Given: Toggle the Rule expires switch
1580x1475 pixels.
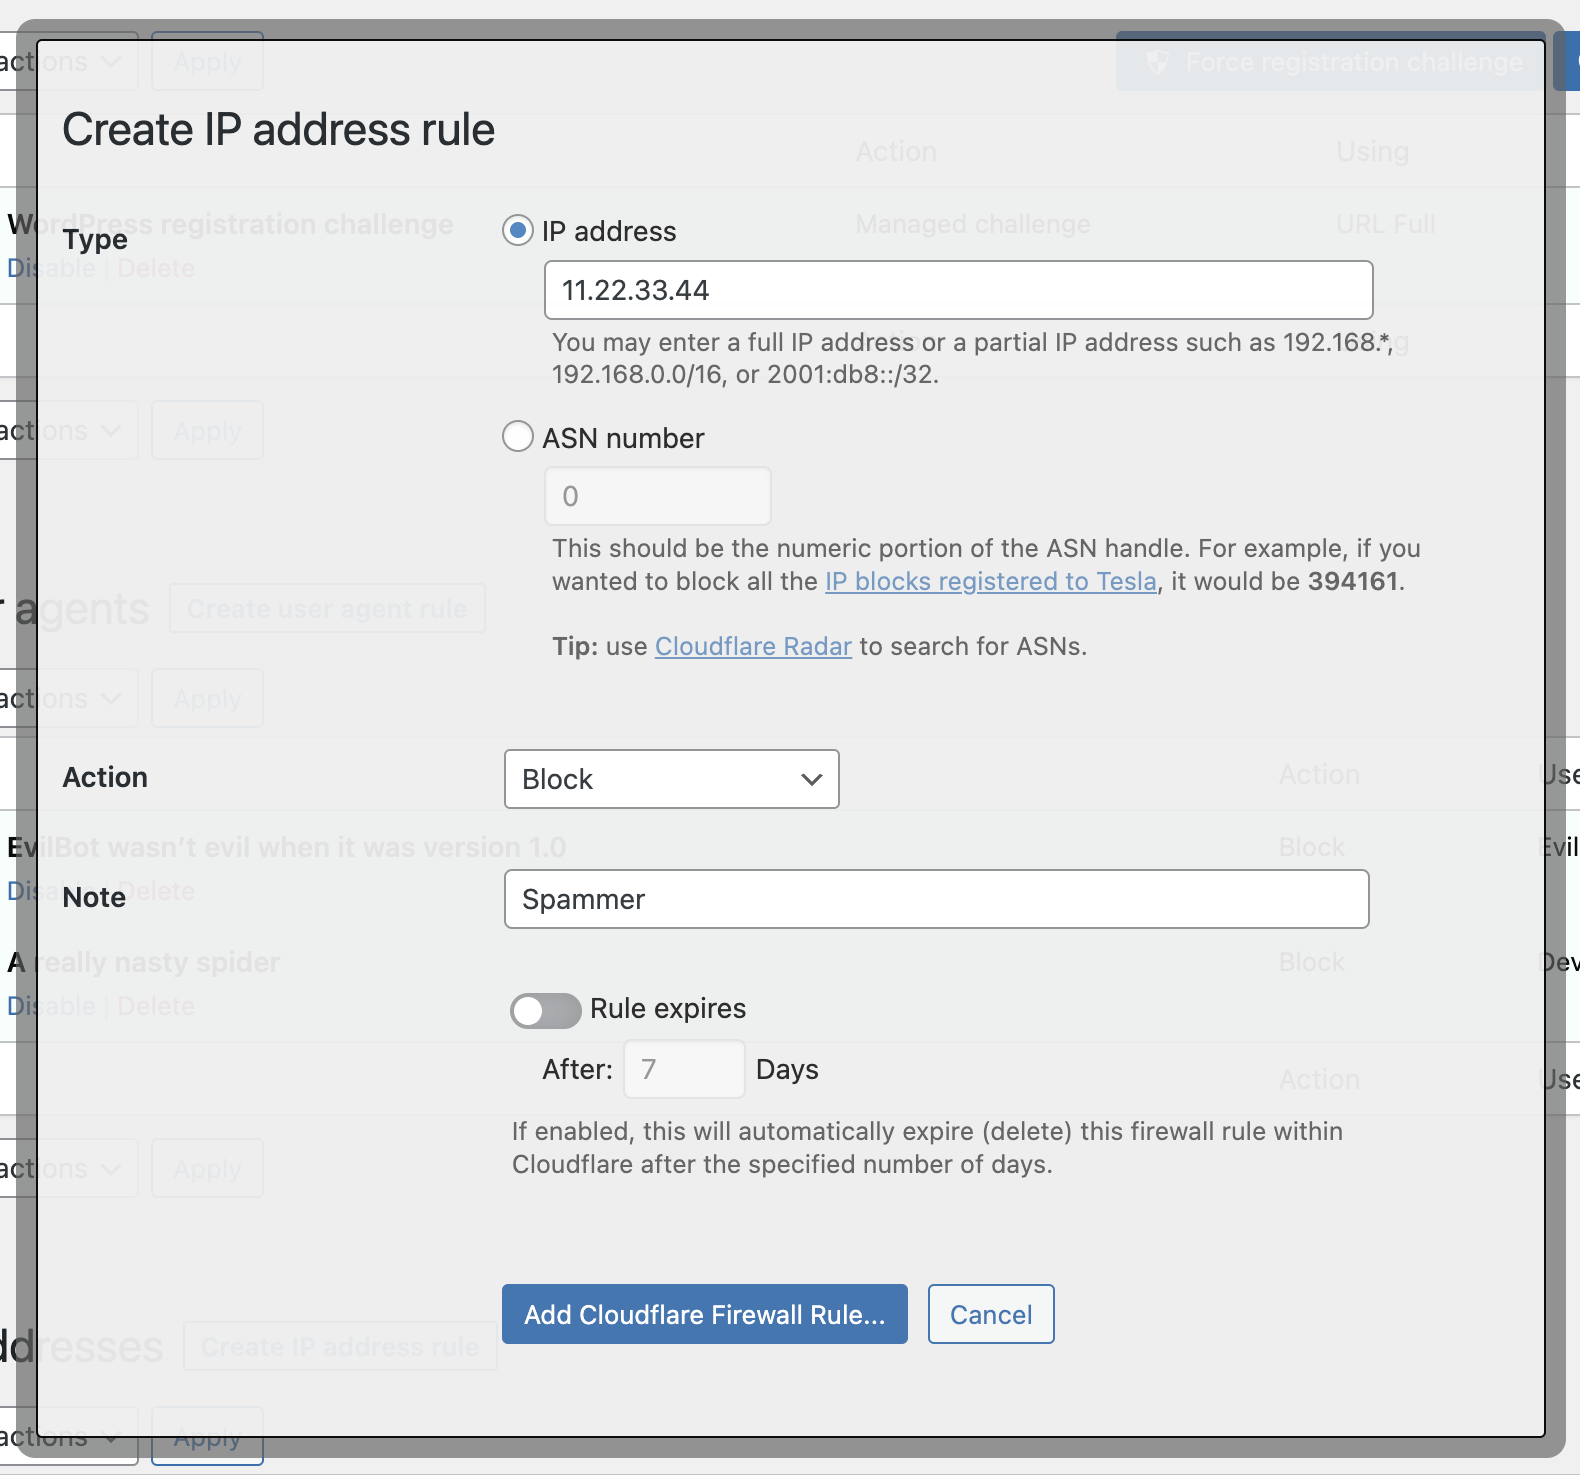Looking at the screenshot, I should pos(545,1010).
